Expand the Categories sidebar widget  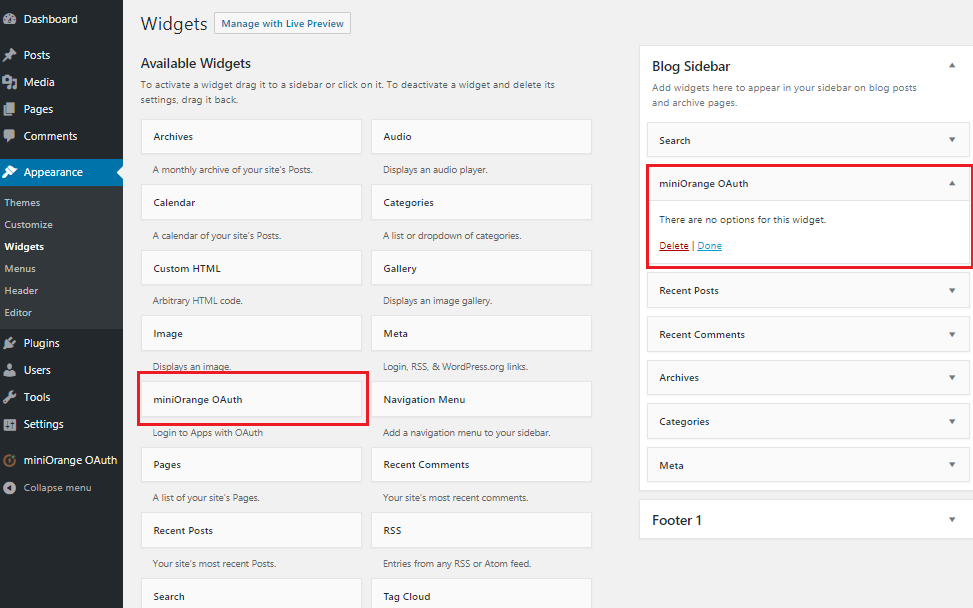(x=952, y=421)
